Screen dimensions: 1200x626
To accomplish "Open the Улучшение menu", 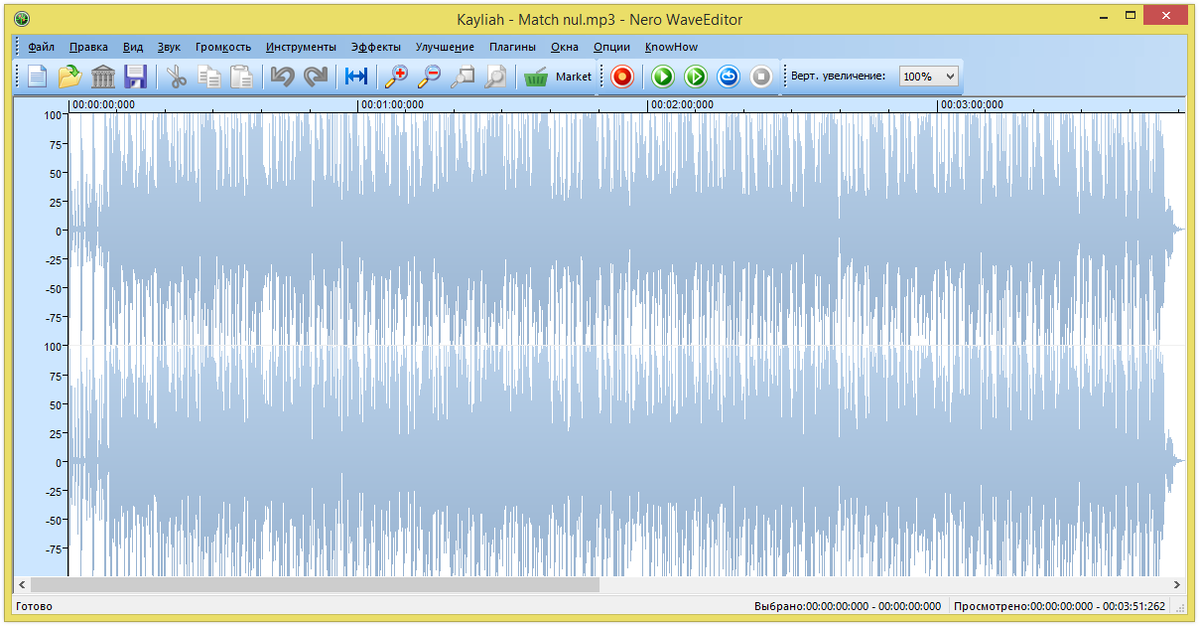I will coord(445,47).
